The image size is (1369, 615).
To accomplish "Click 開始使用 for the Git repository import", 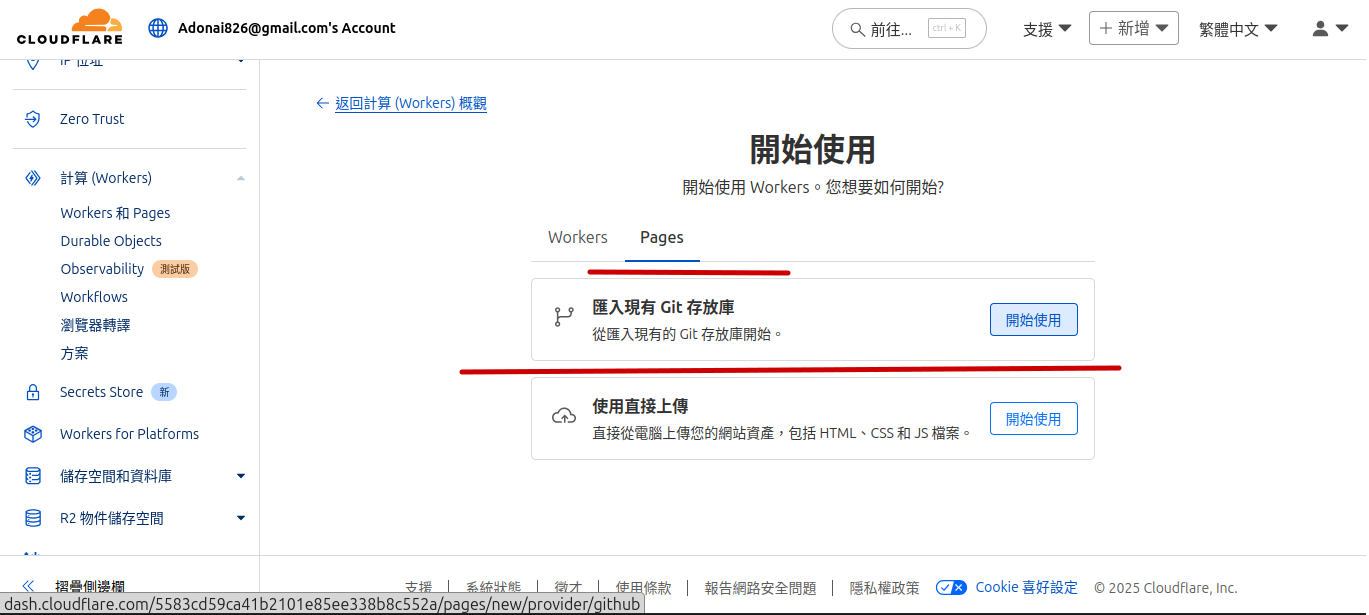I will click(1033, 319).
